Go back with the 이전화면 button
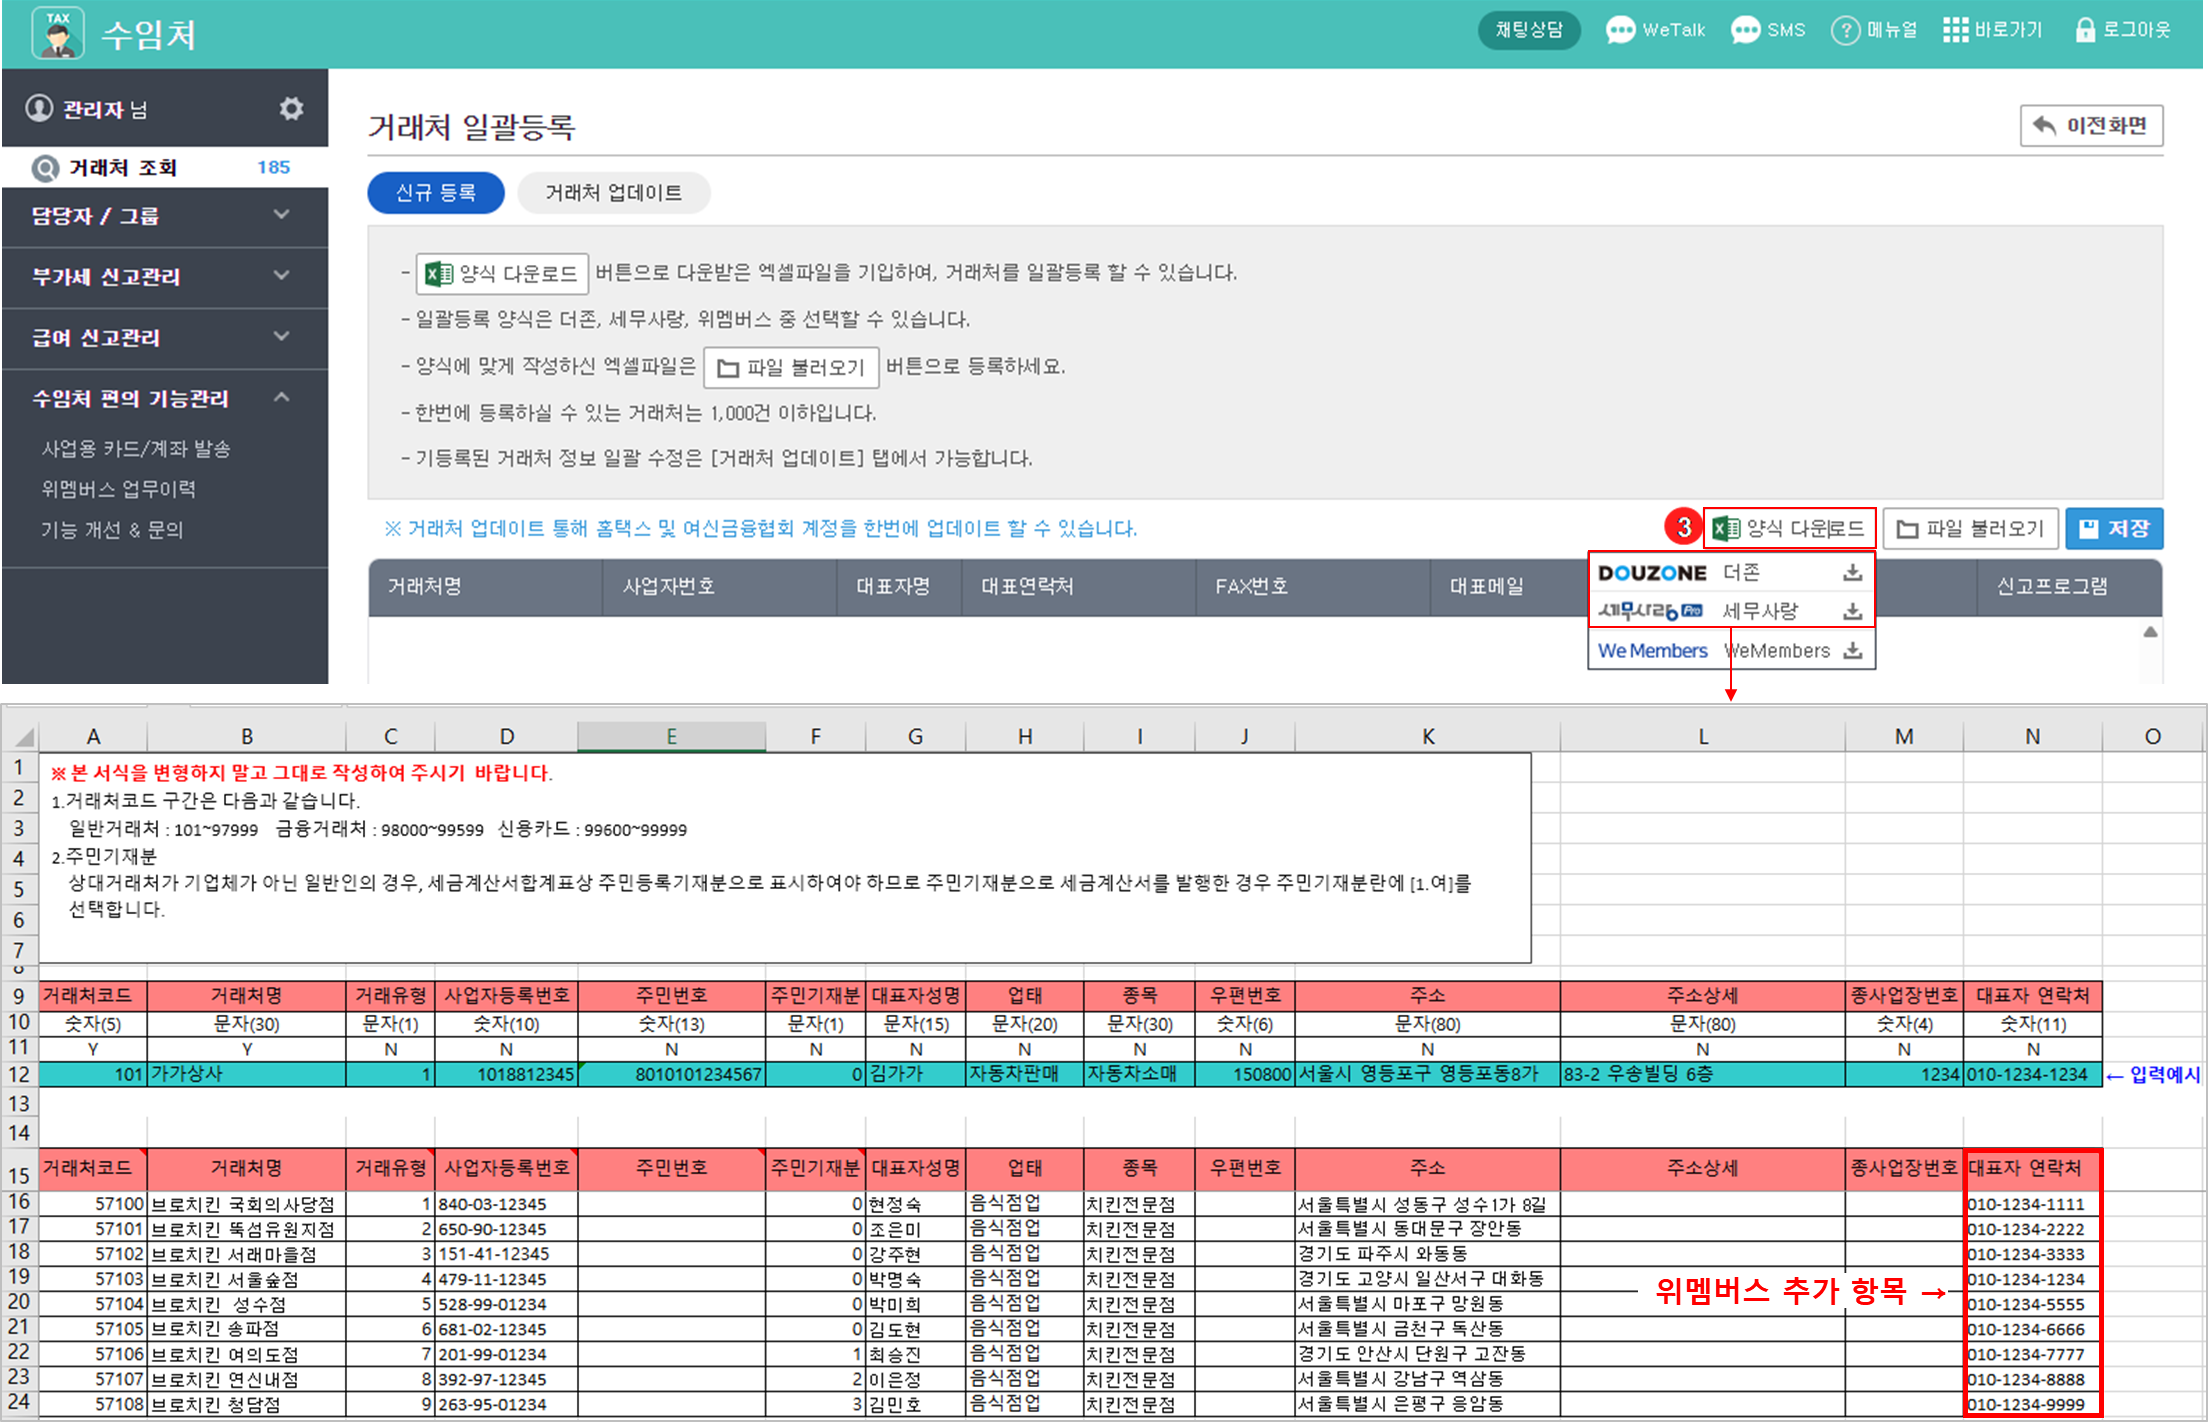This screenshot has height=1422, width=2208. pyautogui.click(x=2091, y=126)
